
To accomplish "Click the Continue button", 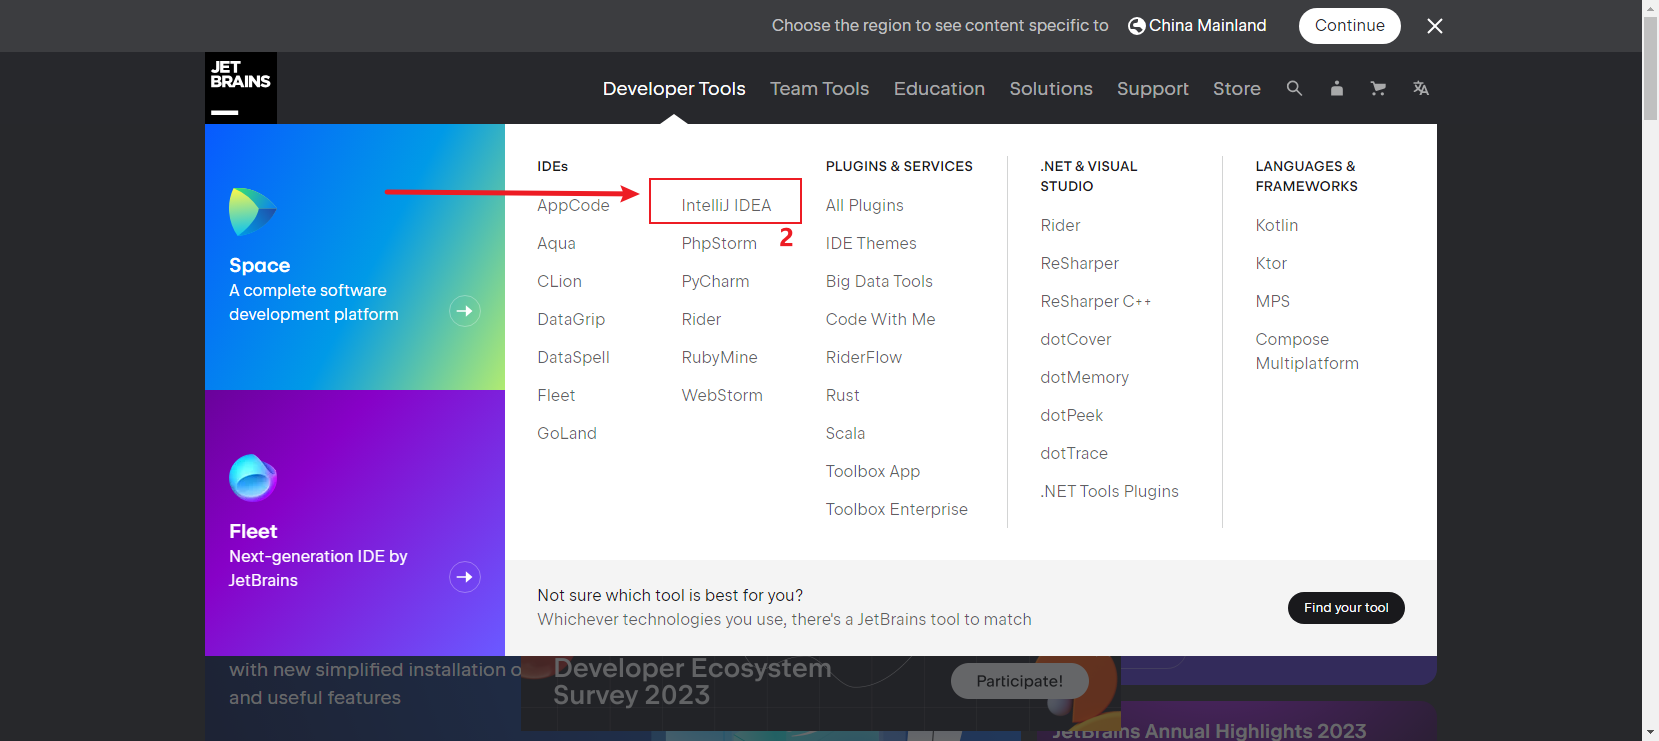I will pos(1350,26).
